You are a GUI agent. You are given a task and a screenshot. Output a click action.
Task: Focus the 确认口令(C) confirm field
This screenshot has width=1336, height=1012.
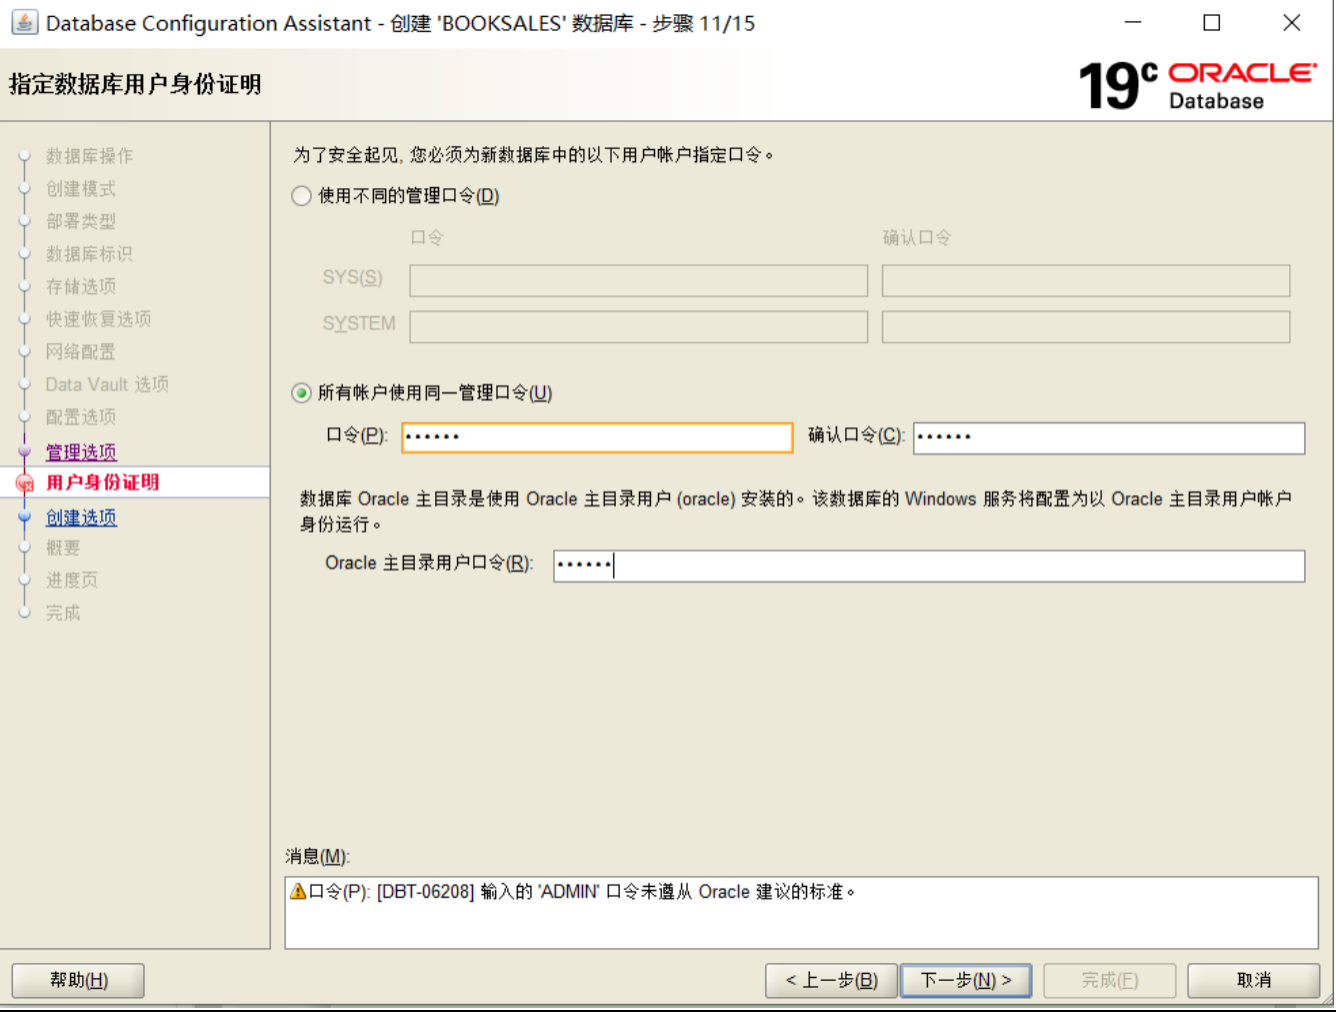click(1109, 438)
